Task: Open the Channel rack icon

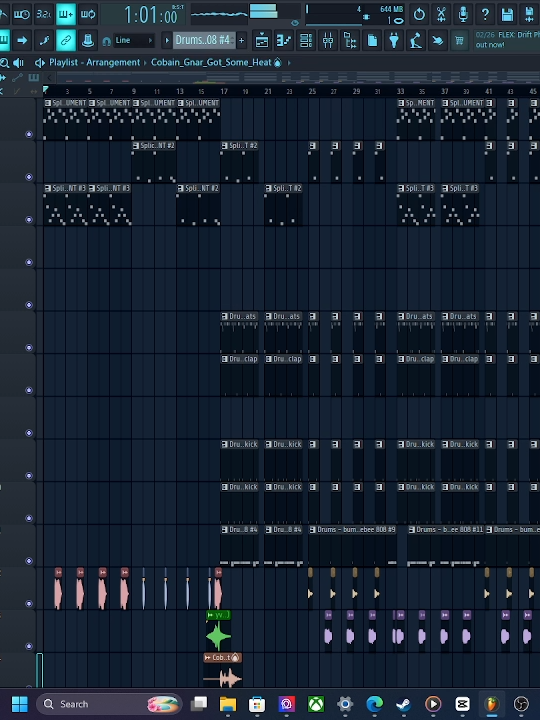Action: tap(306, 41)
